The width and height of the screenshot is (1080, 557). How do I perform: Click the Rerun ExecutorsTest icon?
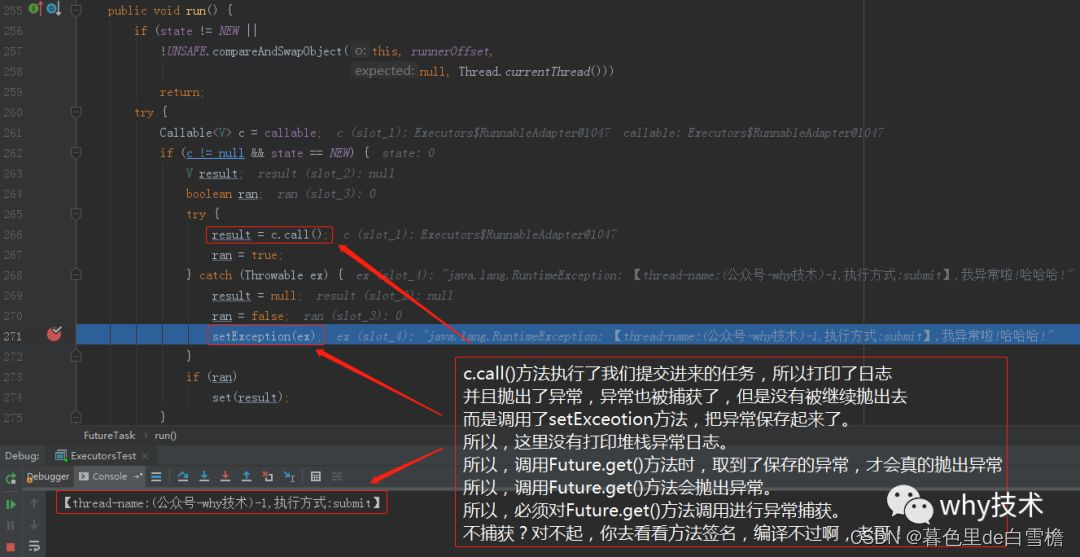point(10,479)
